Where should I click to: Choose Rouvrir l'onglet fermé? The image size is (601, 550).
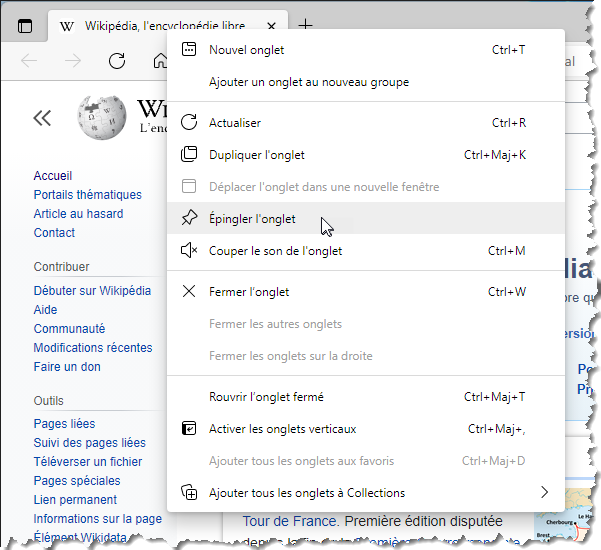tap(266, 397)
